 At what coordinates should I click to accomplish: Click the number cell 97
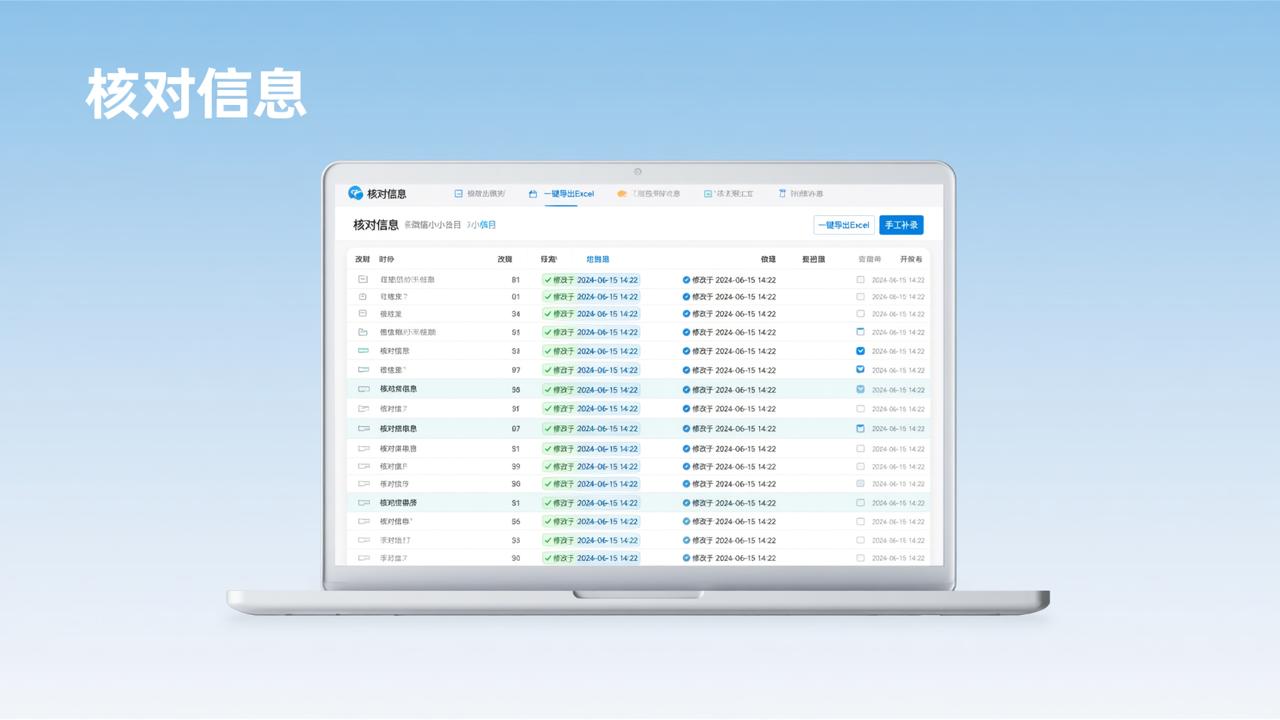coord(516,370)
